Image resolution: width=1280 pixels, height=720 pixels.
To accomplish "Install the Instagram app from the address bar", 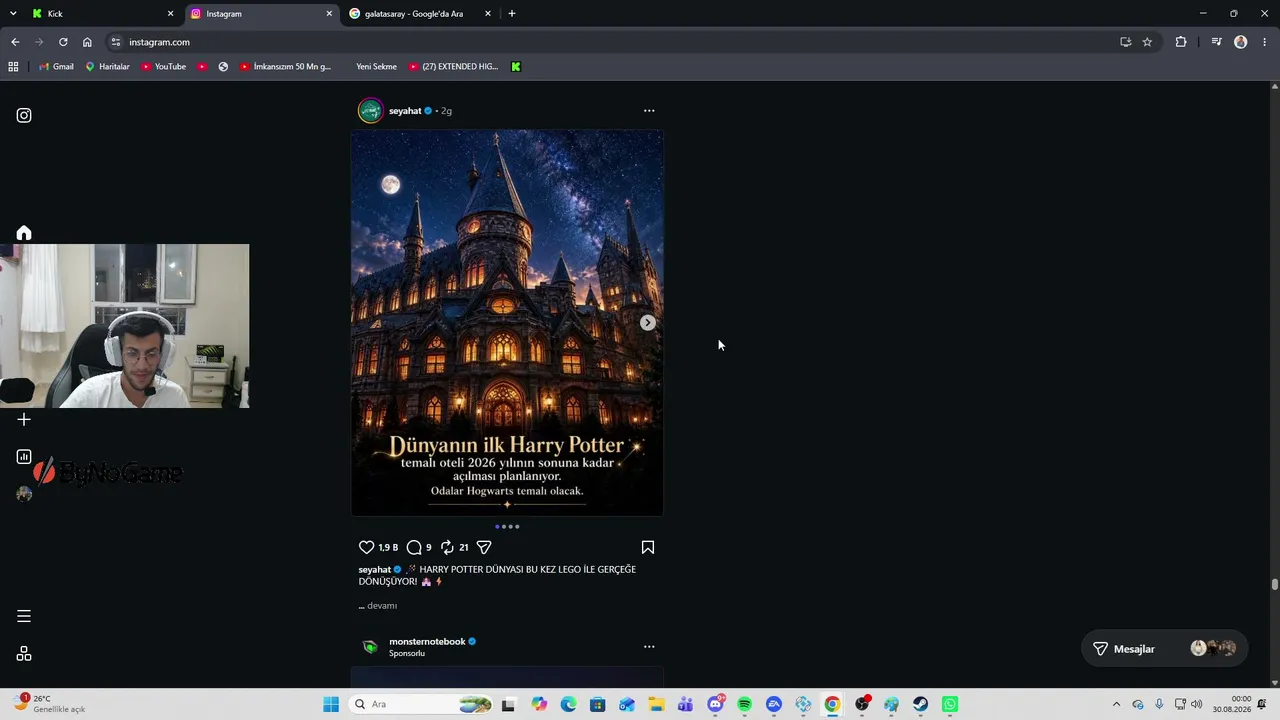I will tap(1125, 42).
